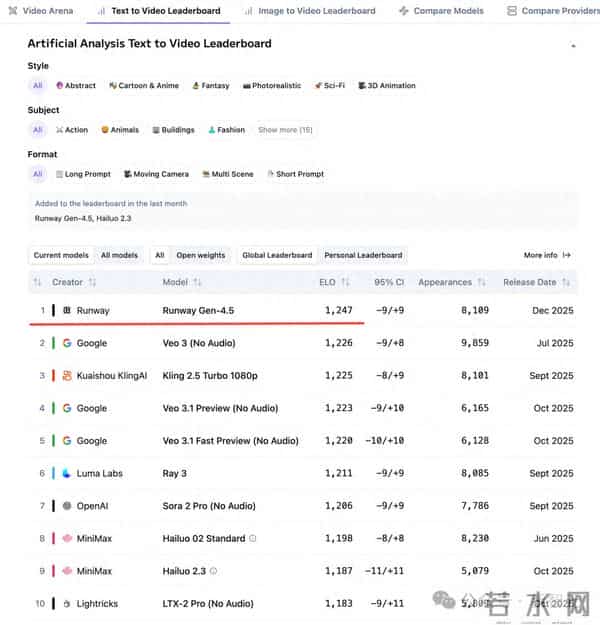Click the Luma Labs logo icon

(x=66, y=473)
